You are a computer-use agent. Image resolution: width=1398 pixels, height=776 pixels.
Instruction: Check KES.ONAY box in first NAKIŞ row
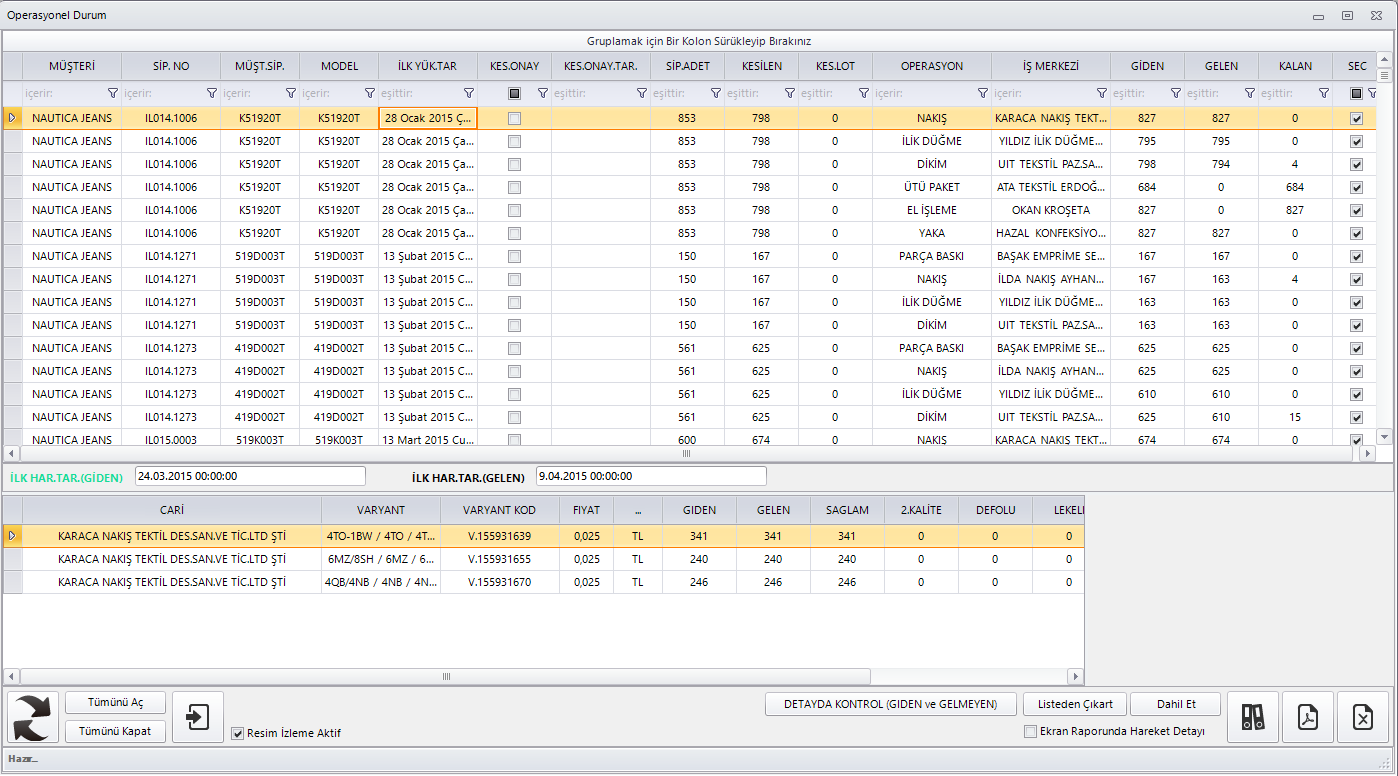(x=514, y=118)
